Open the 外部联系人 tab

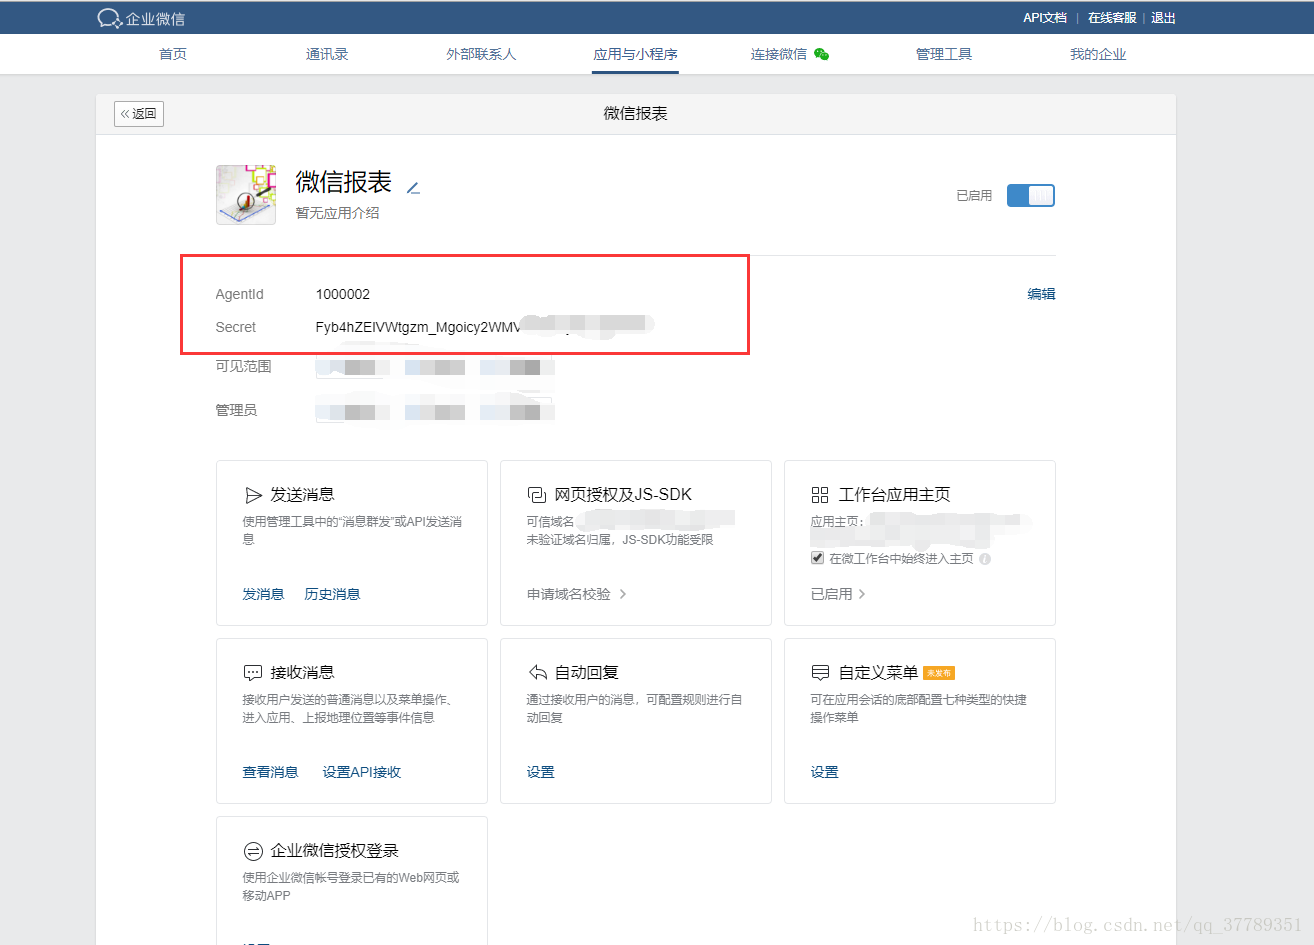click(x=481, y=54)
